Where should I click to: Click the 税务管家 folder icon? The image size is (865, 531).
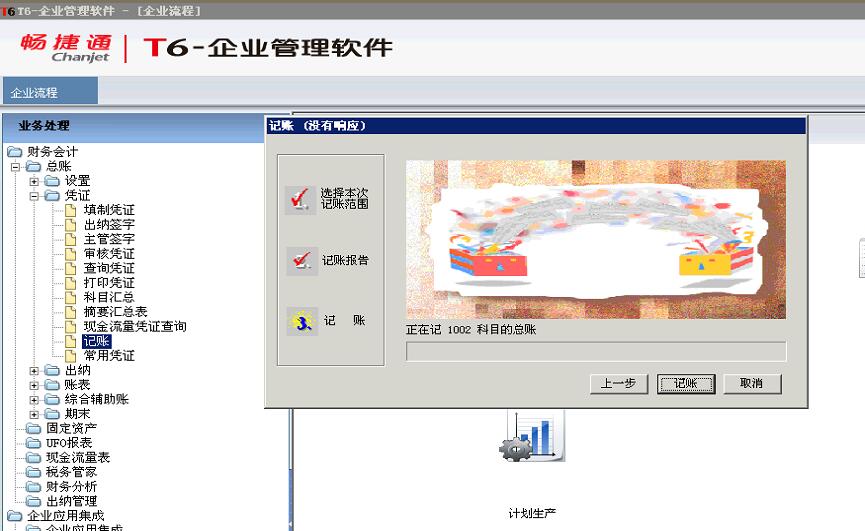[x=34, y=472]
